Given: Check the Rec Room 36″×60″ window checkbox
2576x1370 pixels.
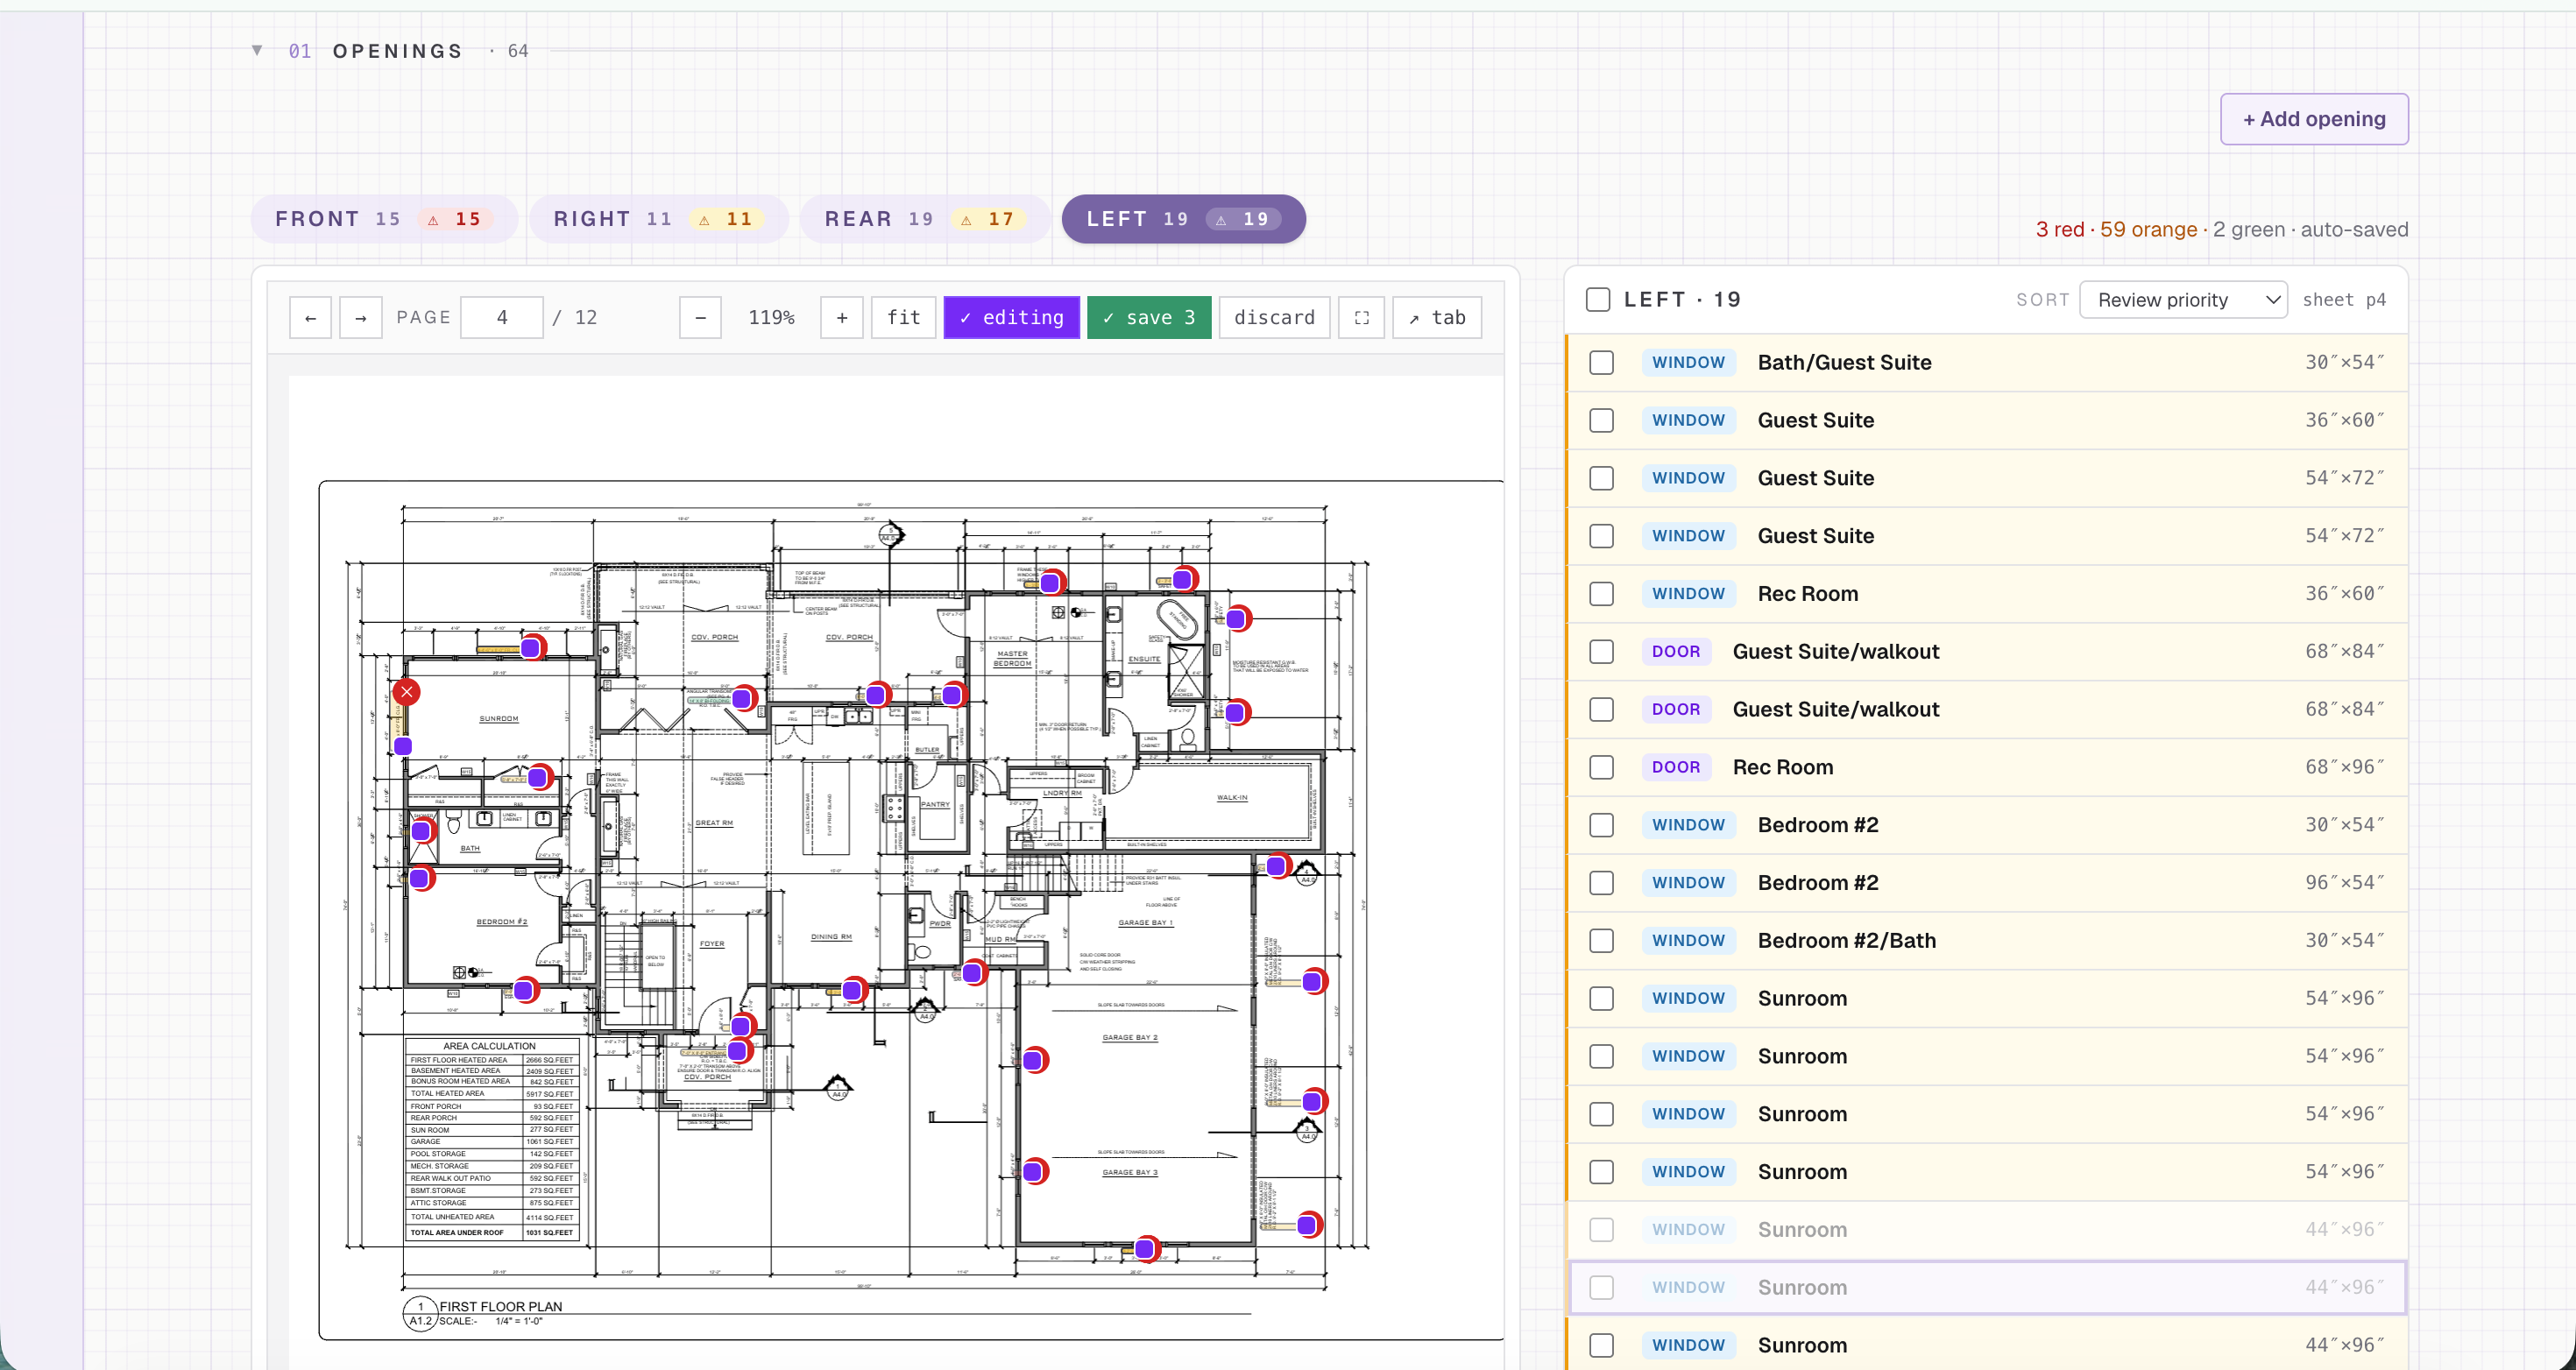Looking at the screenshot, I should pos(1602,594).
